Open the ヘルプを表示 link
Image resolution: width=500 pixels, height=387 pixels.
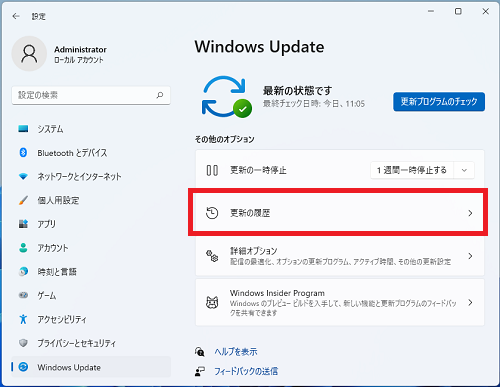[x=236, y=351]
